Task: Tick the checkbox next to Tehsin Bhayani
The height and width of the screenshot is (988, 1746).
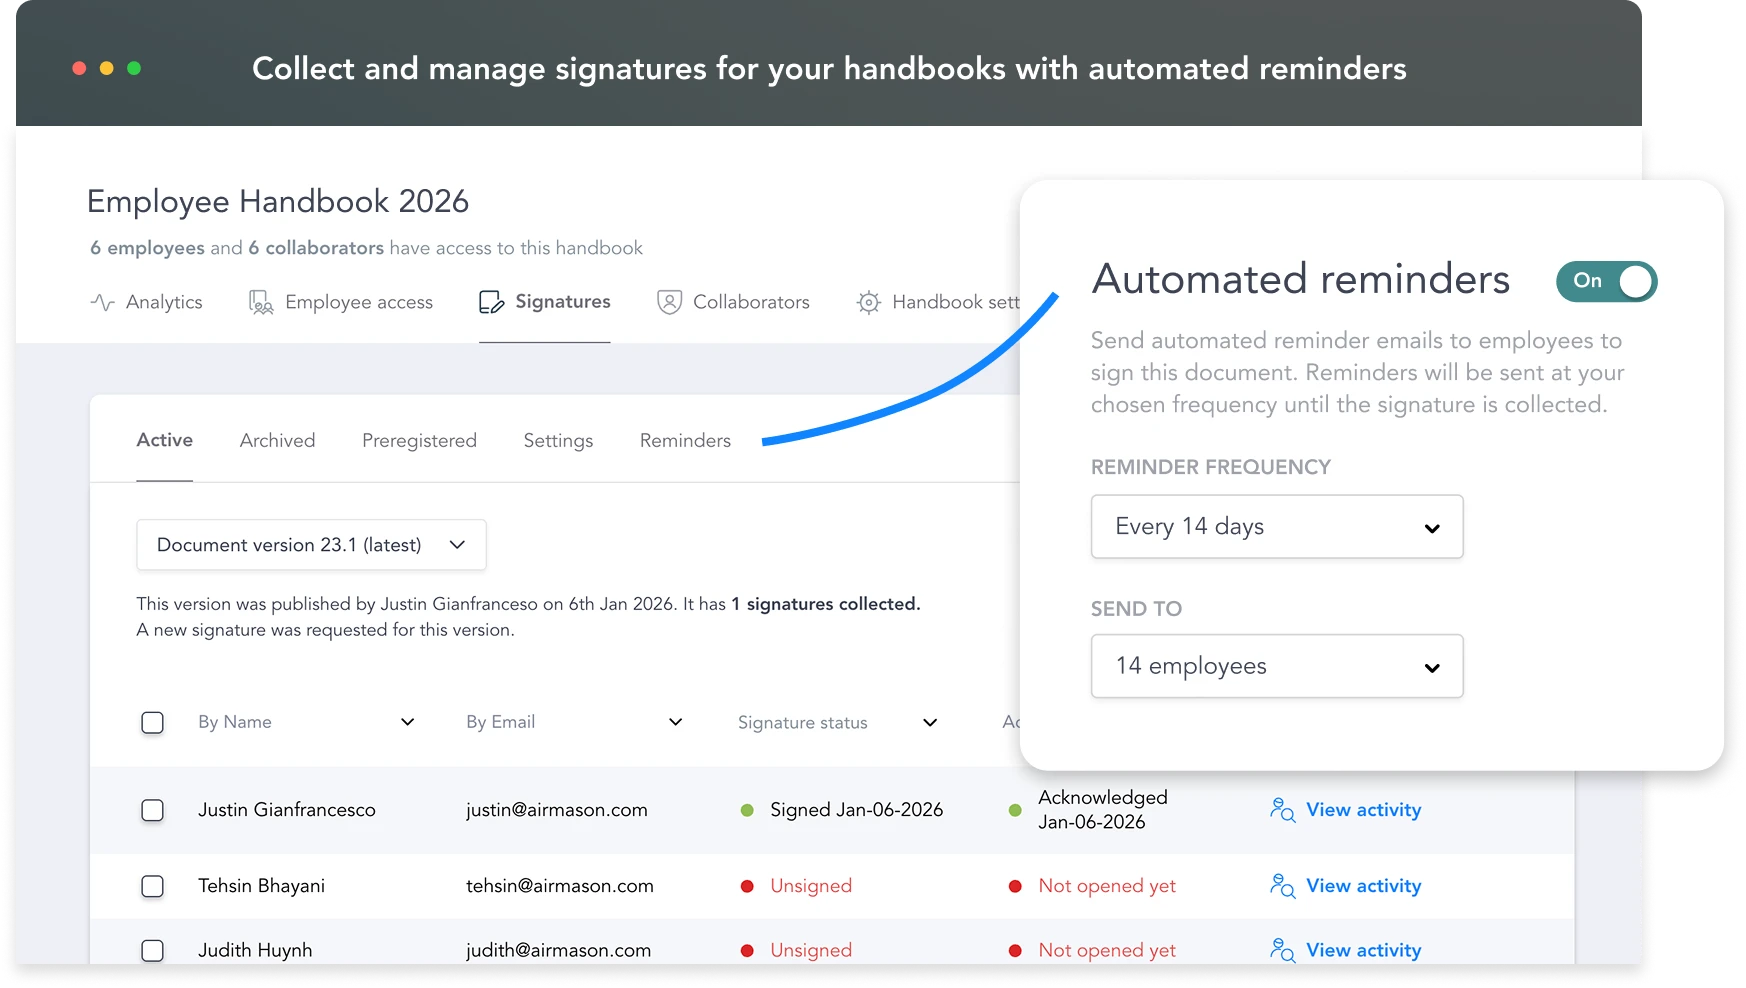Action: coord(152,886)
